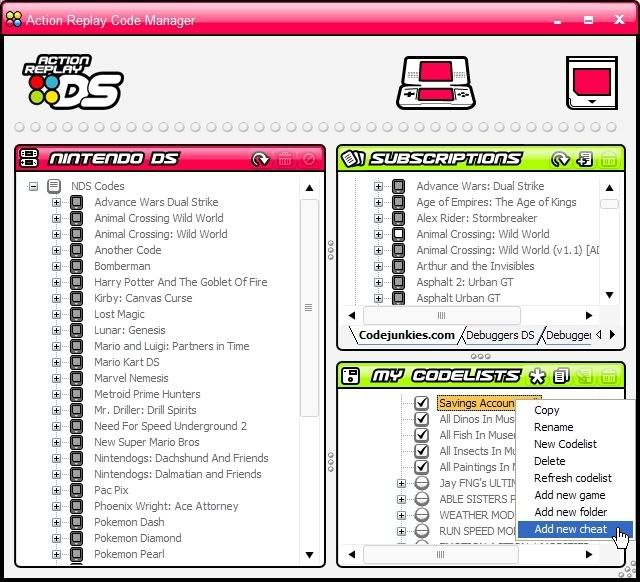Expand the Jay FNG's ULTIM folder

pyautogui.click(x=401, y=484)
